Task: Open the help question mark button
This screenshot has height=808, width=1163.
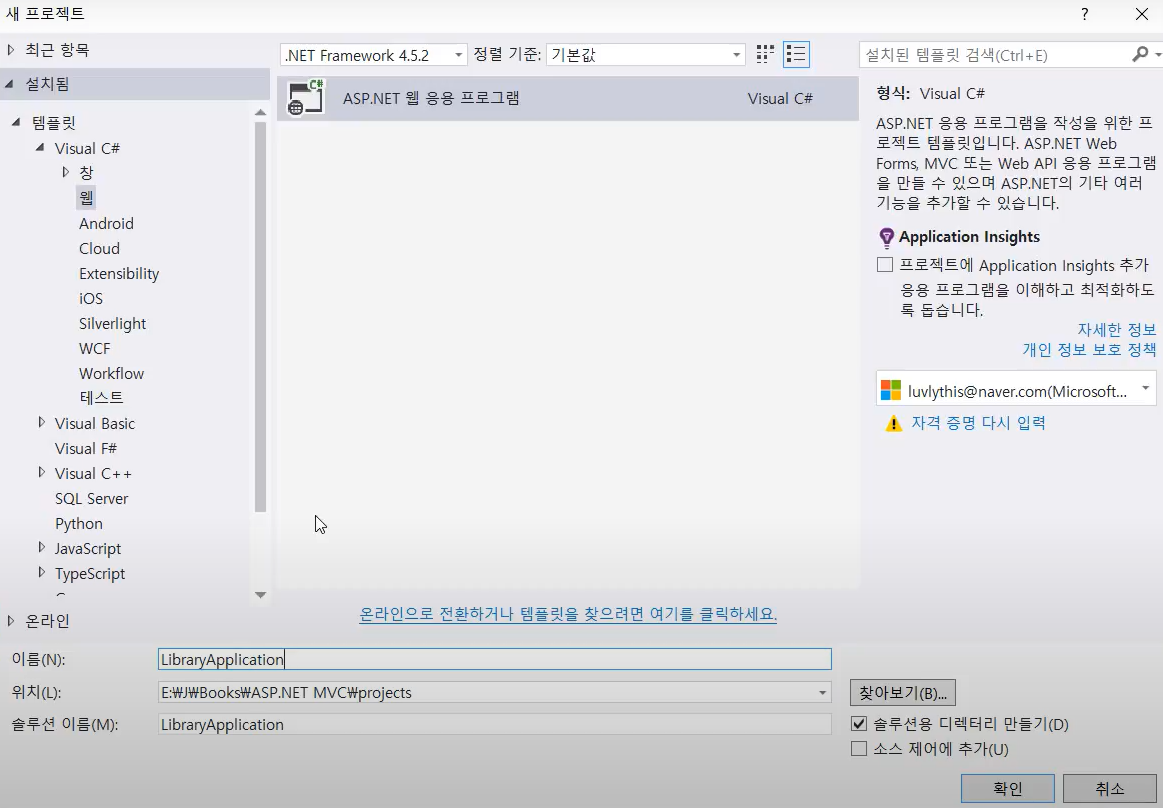Action: point(1085,14)
